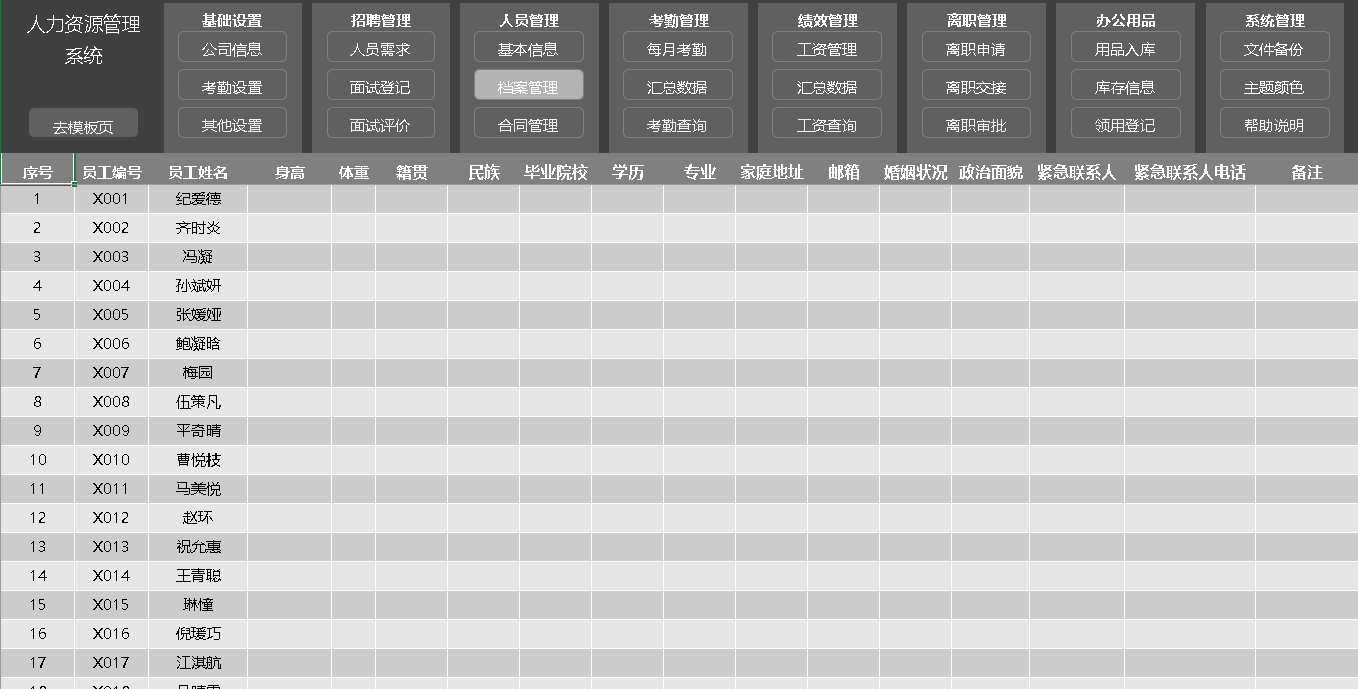The width and height of the screenshot is (1358, 689).
Task: Open the 帮助说明 help page
Action: 1274,124
